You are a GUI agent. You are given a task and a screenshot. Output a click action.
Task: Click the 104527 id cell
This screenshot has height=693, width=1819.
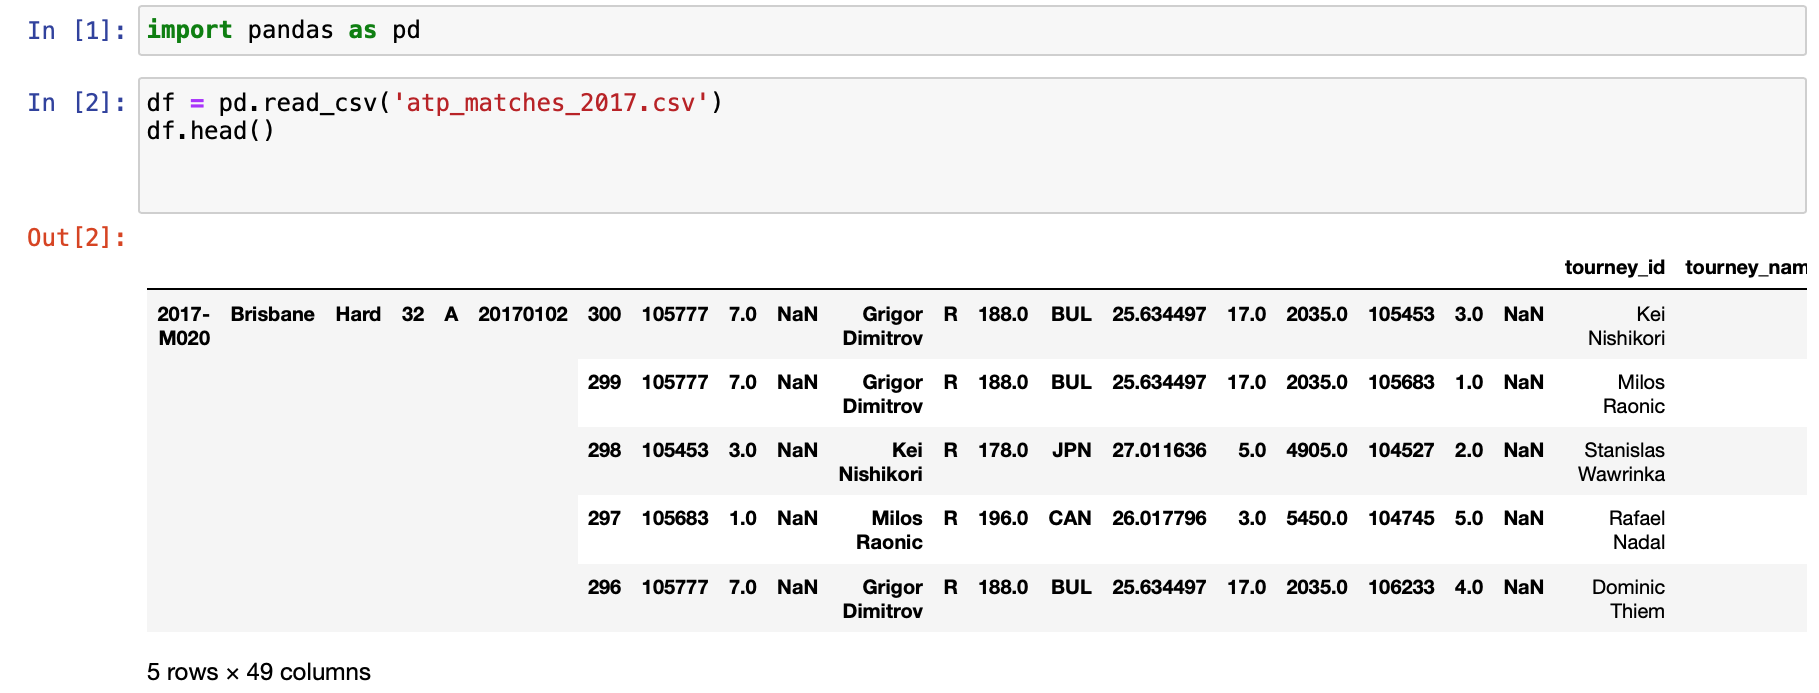tap(1401, 450)
